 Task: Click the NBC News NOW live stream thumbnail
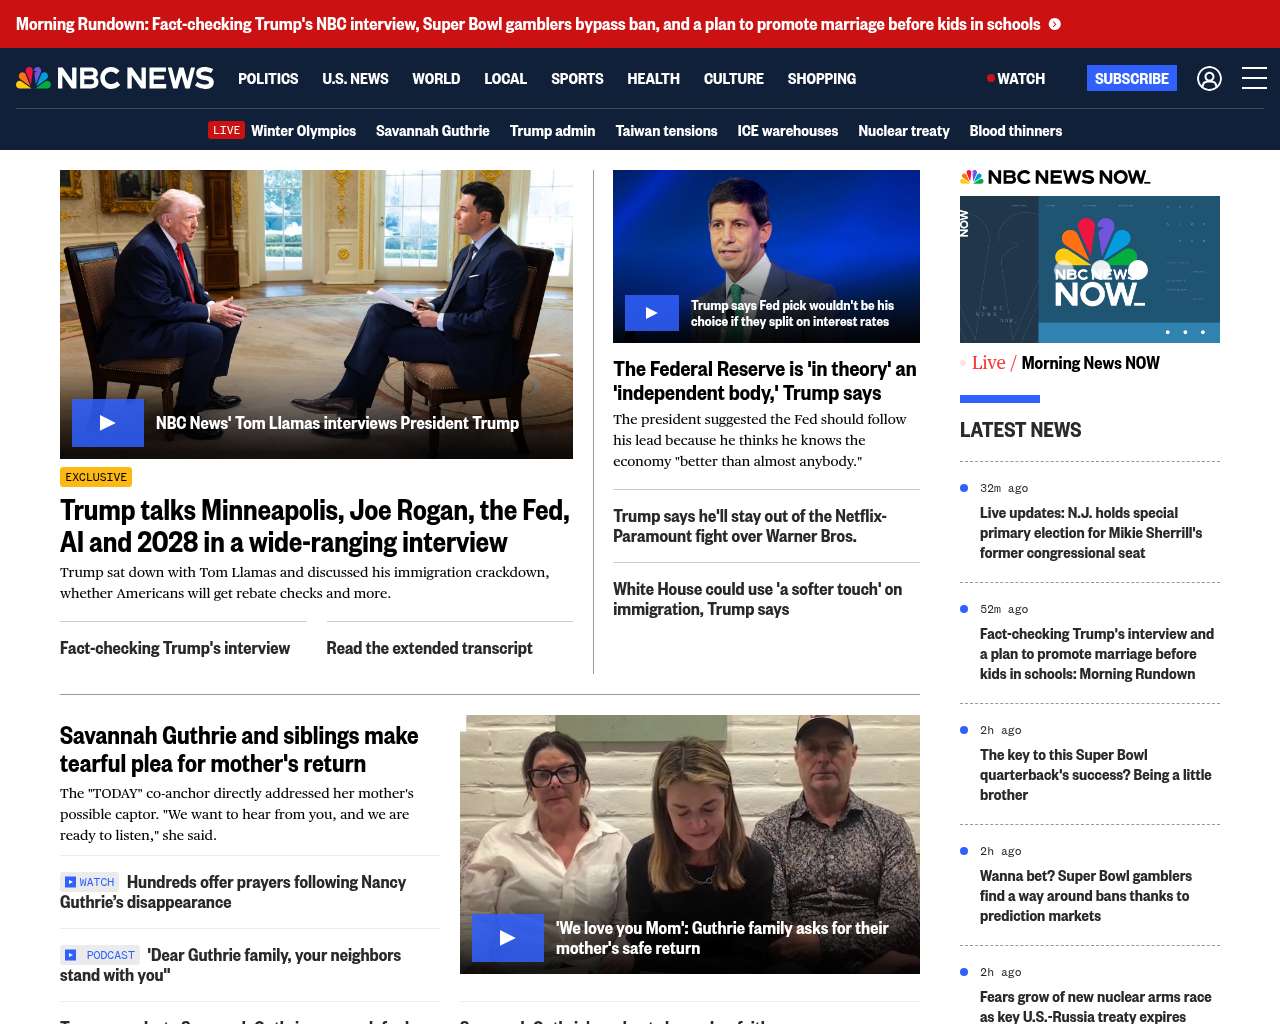(1090, 269)
